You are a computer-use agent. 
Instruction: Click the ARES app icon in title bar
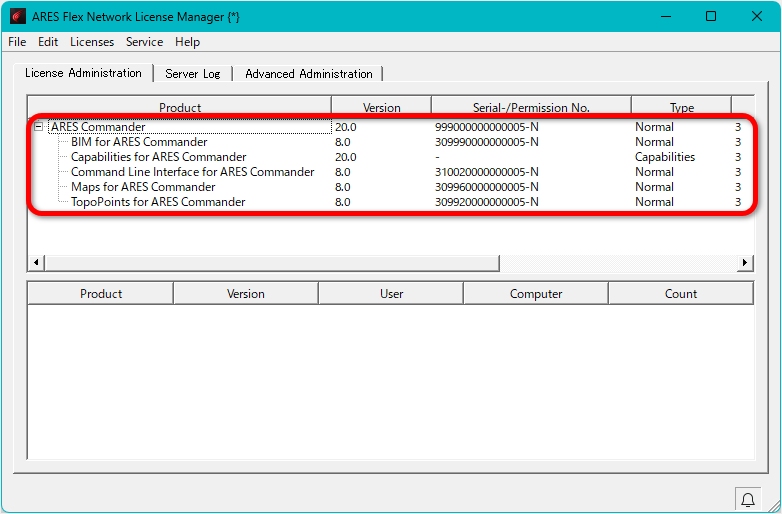17,16
